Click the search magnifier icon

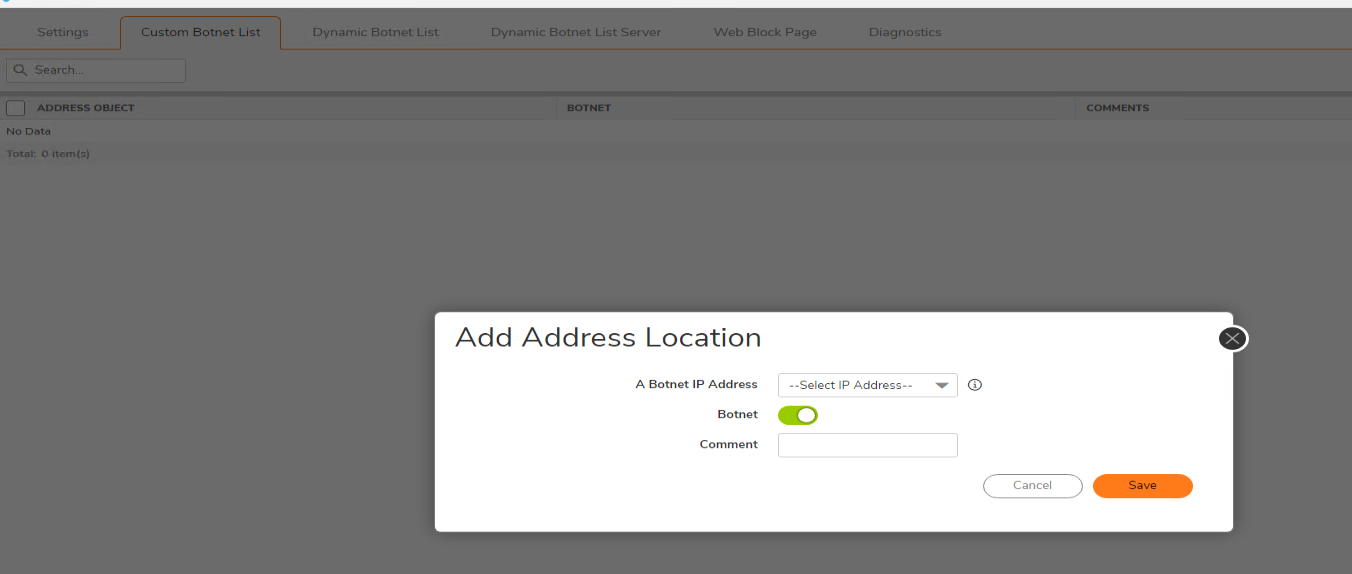[20, 70]
